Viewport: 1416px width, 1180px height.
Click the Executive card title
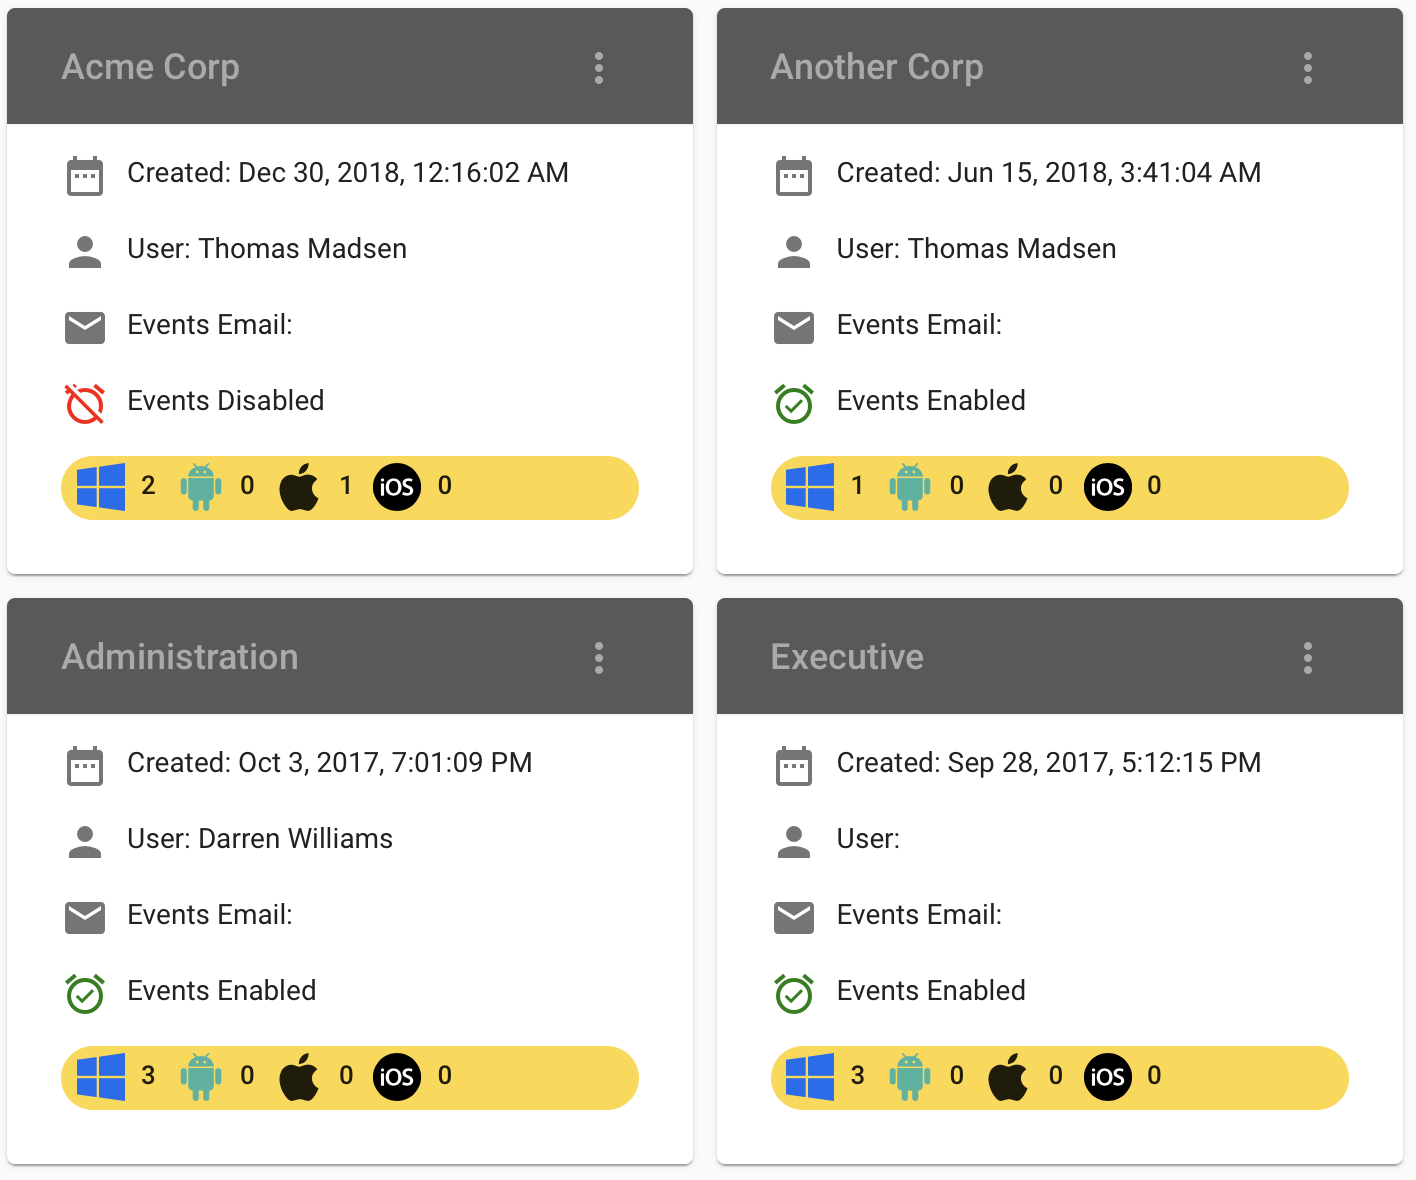[847, 657]
